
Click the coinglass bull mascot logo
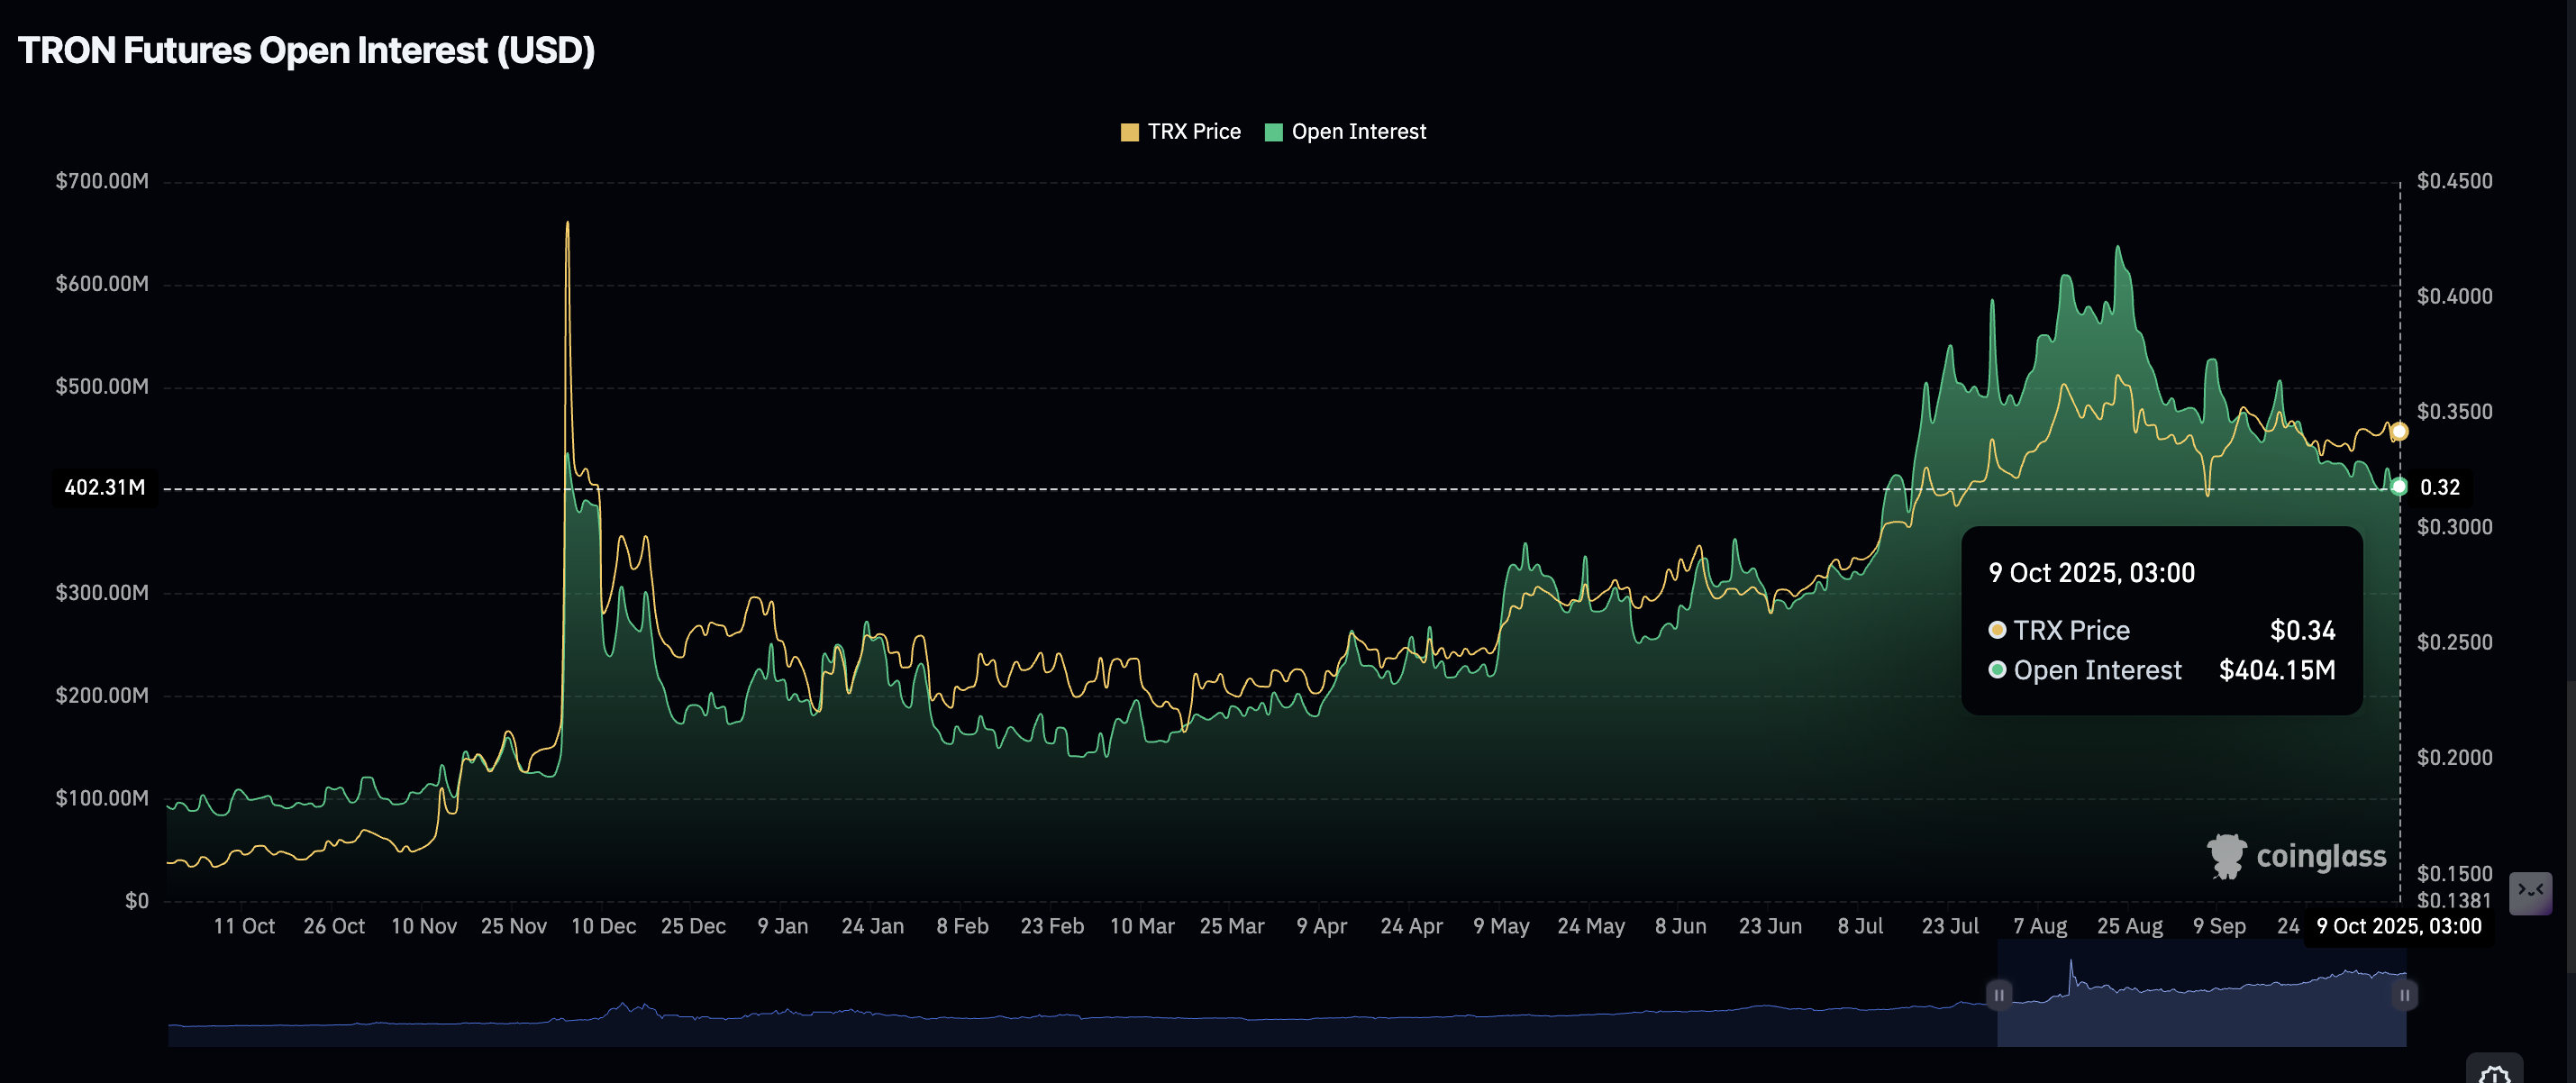(x=2226, y=856)
